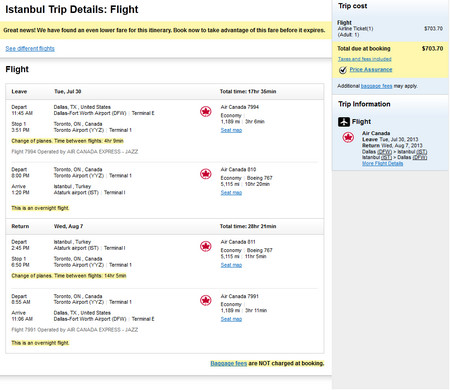Viewport: 450px width, 390px height.
Task: Click the Air Canada logo for flight 7994
Action: 206,111
